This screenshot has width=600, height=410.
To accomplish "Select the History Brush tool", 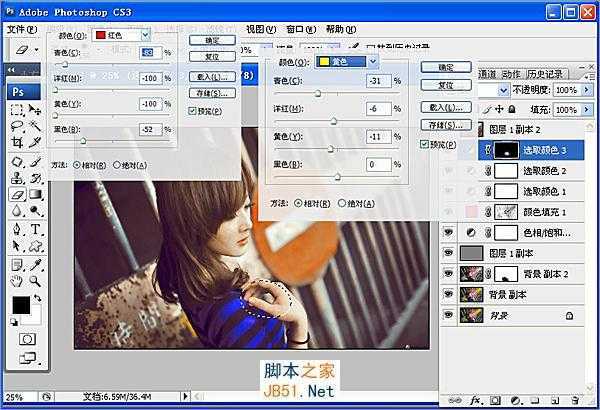I will 35,178.
